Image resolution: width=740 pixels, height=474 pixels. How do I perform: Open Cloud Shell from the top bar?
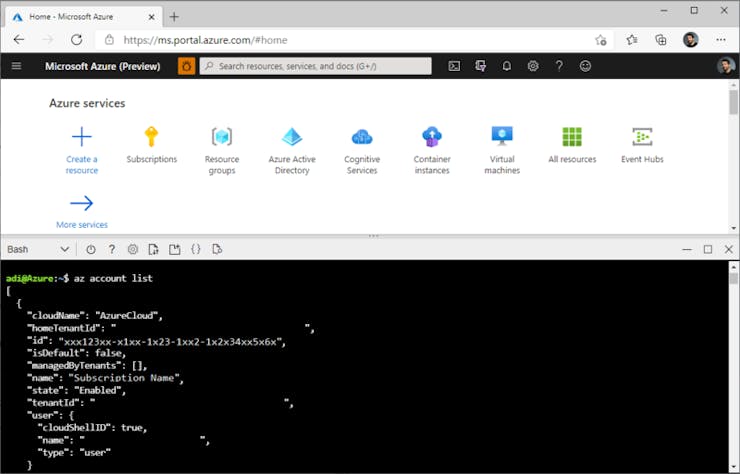454,66
